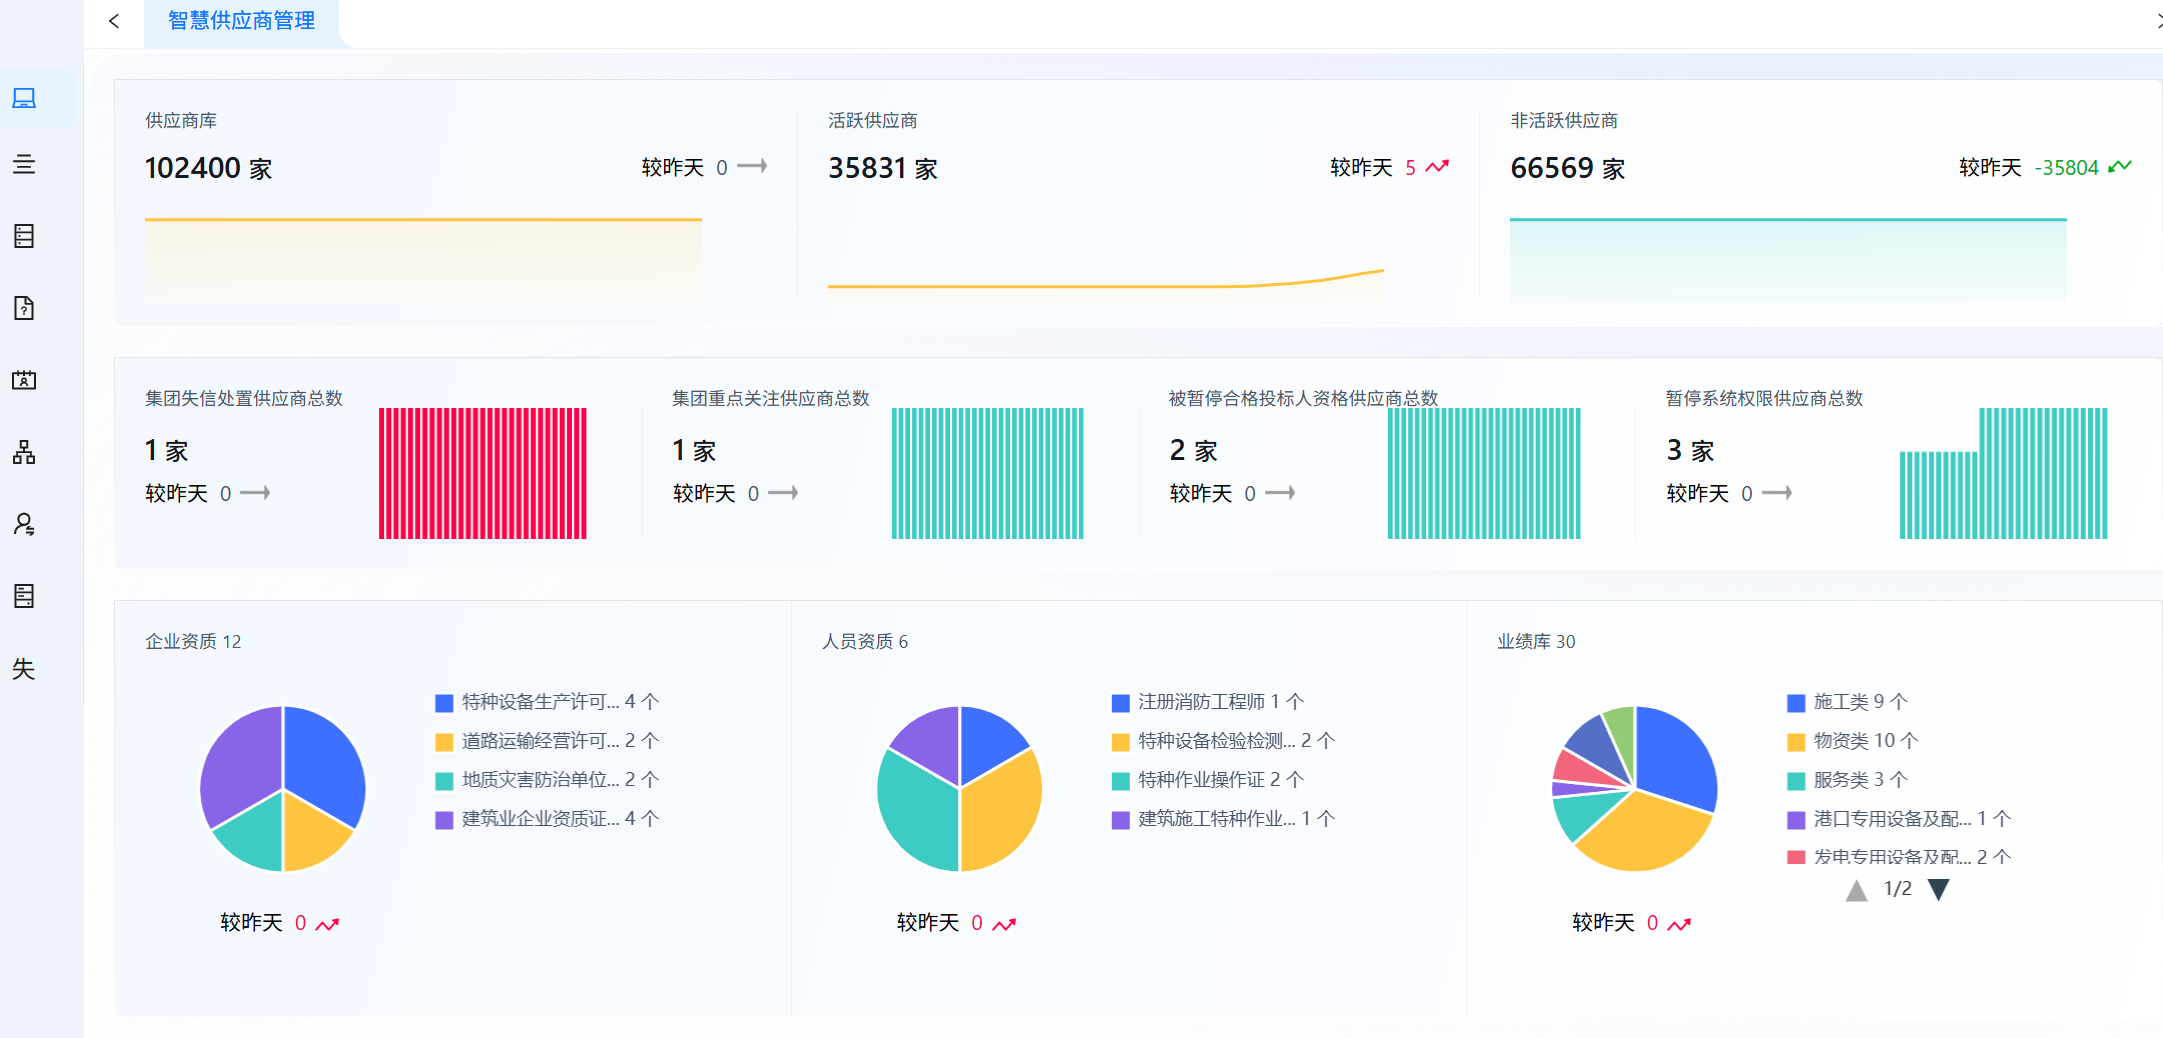
Task: Toggle the blue 施工类 legend swatch
Action: pyautogui.click(x=1796, y=703)
